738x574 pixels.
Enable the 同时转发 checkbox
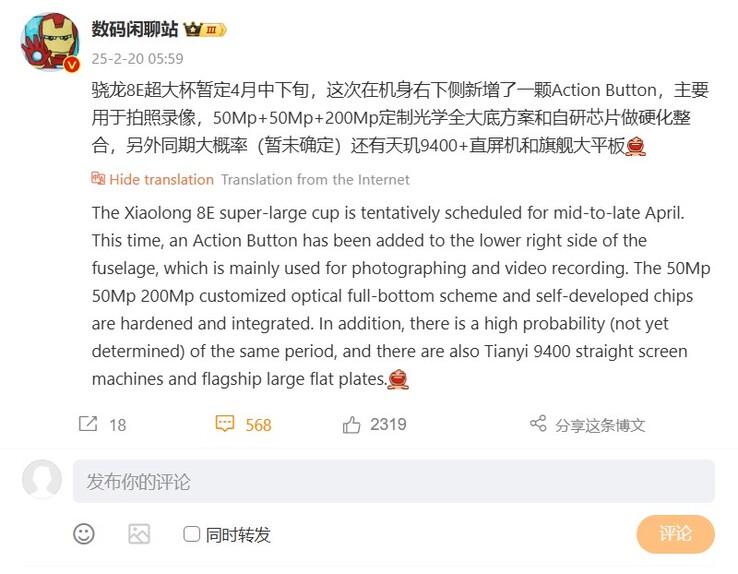pyautogui.click(x=191, y=534)
